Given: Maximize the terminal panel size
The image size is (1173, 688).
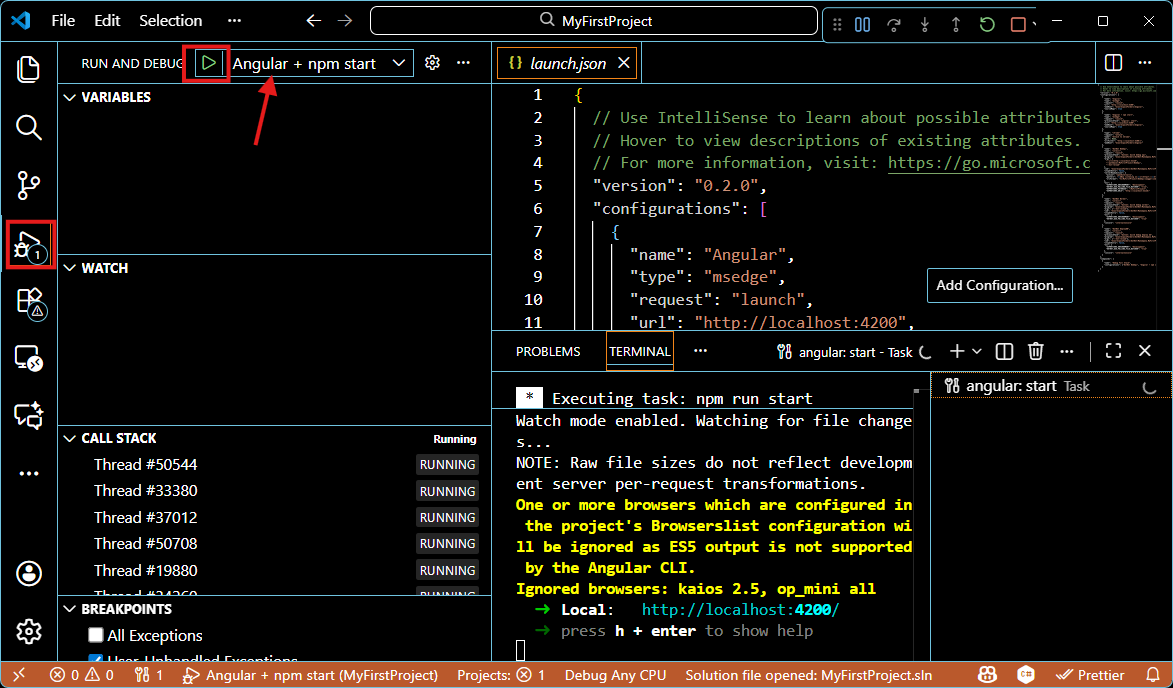Looking at the screenshot, I should coord(1113,351).
